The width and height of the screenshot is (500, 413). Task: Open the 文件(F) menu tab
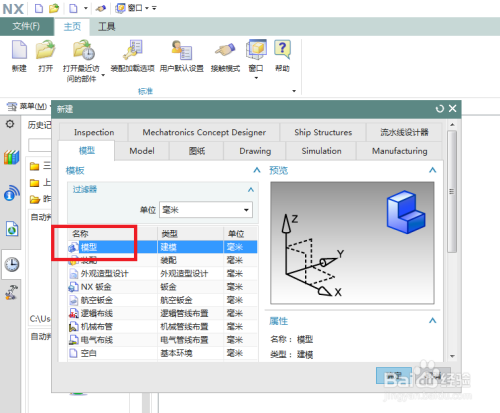27,26
